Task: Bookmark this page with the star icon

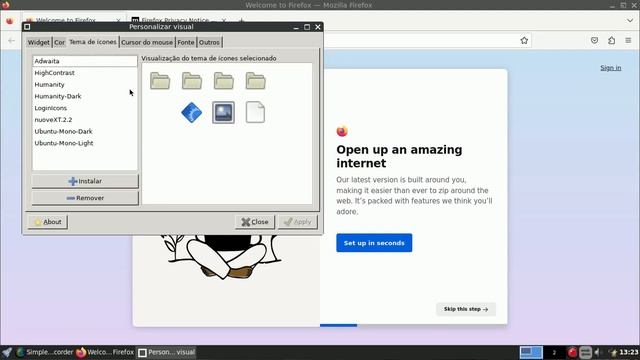Action: pos(524,40)
